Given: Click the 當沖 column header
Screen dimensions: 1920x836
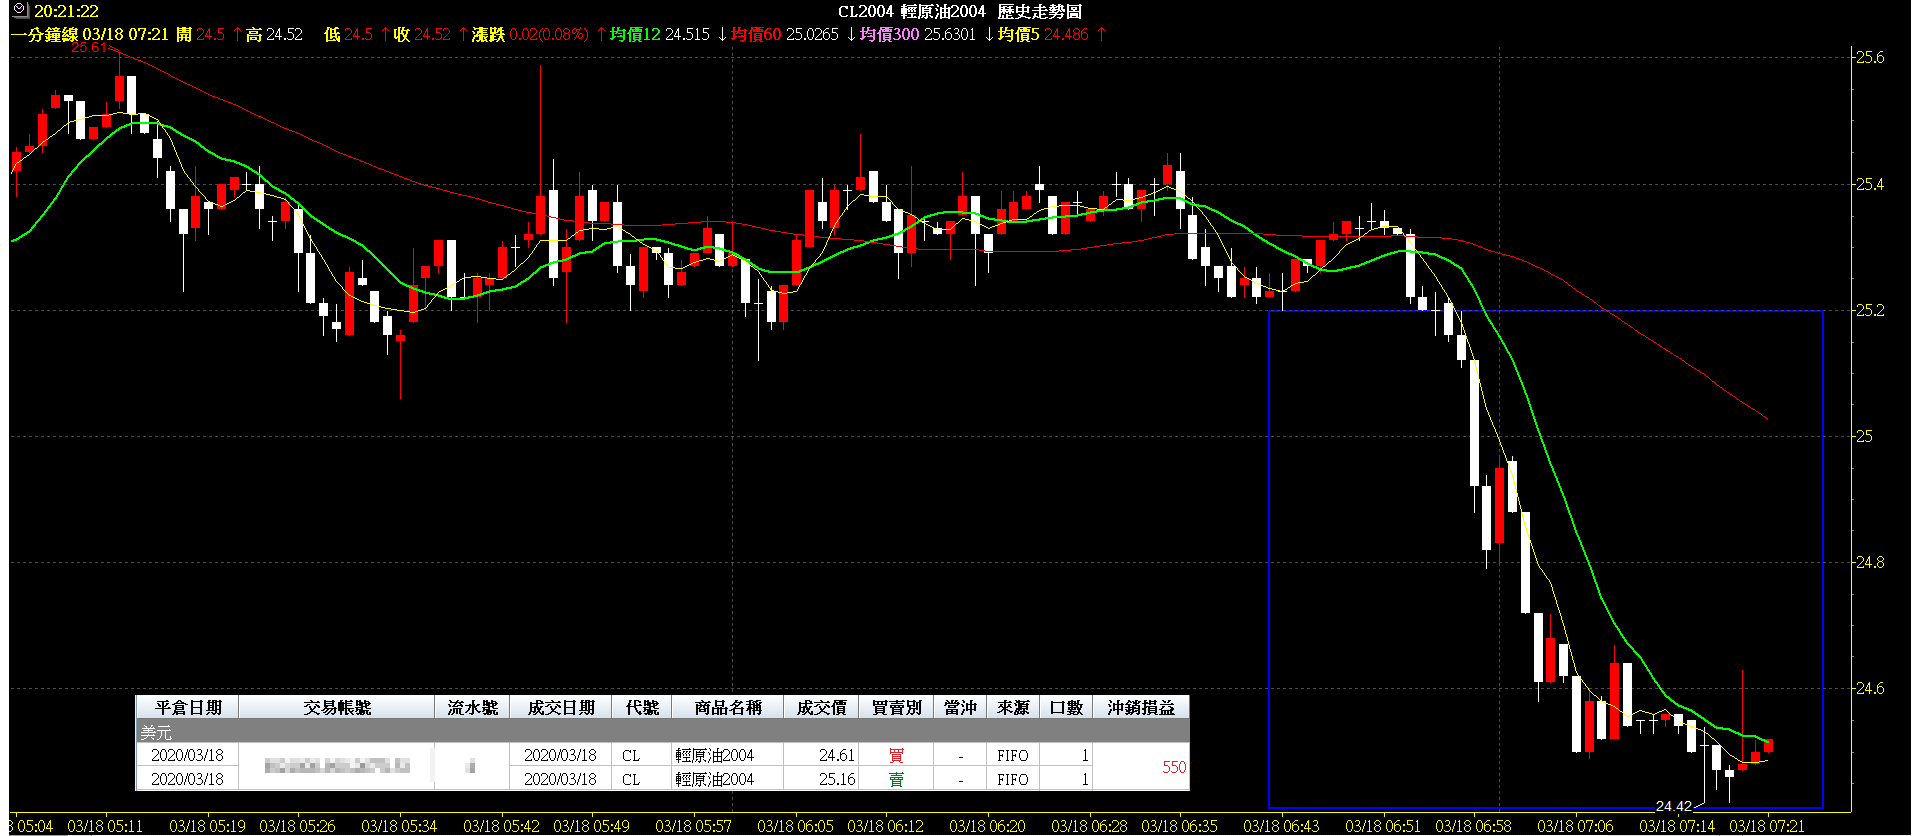Looking at the screenshot, I should coord(960,707).
